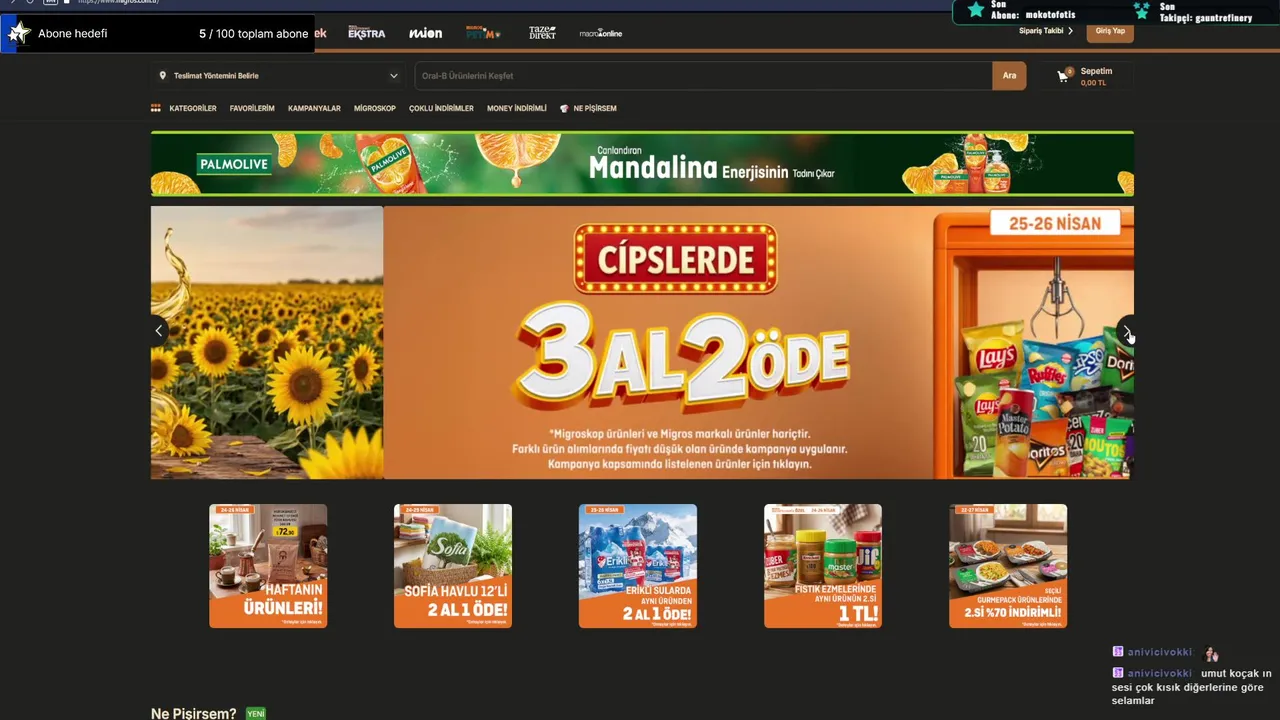Open Erikli Sularda 2 Al 1 Öde tile

[x=638, y=566]
